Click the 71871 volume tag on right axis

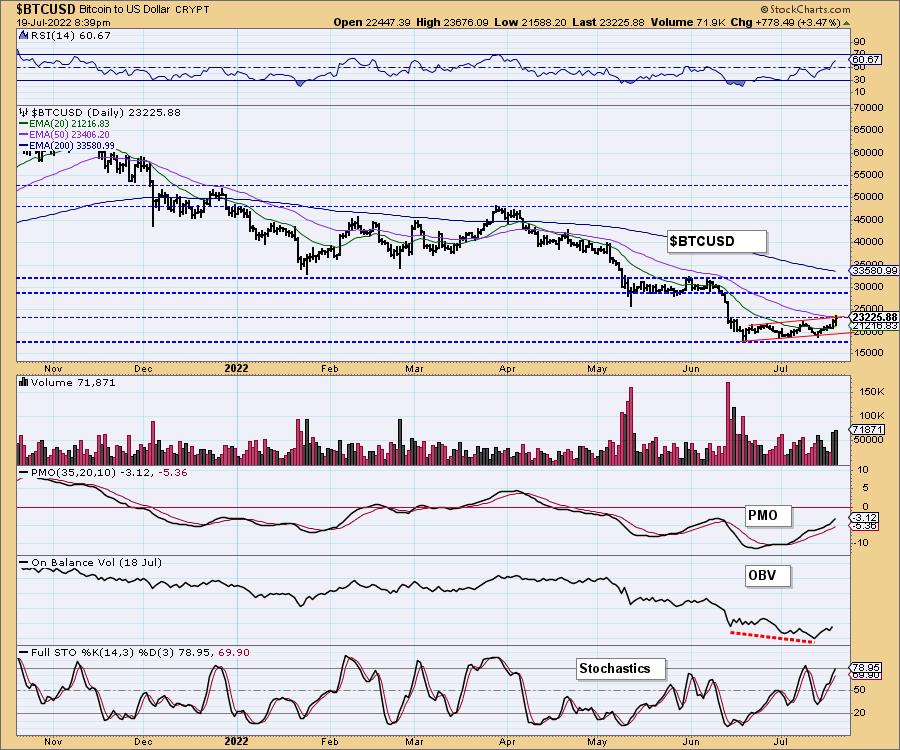click(x=867, y=429)
